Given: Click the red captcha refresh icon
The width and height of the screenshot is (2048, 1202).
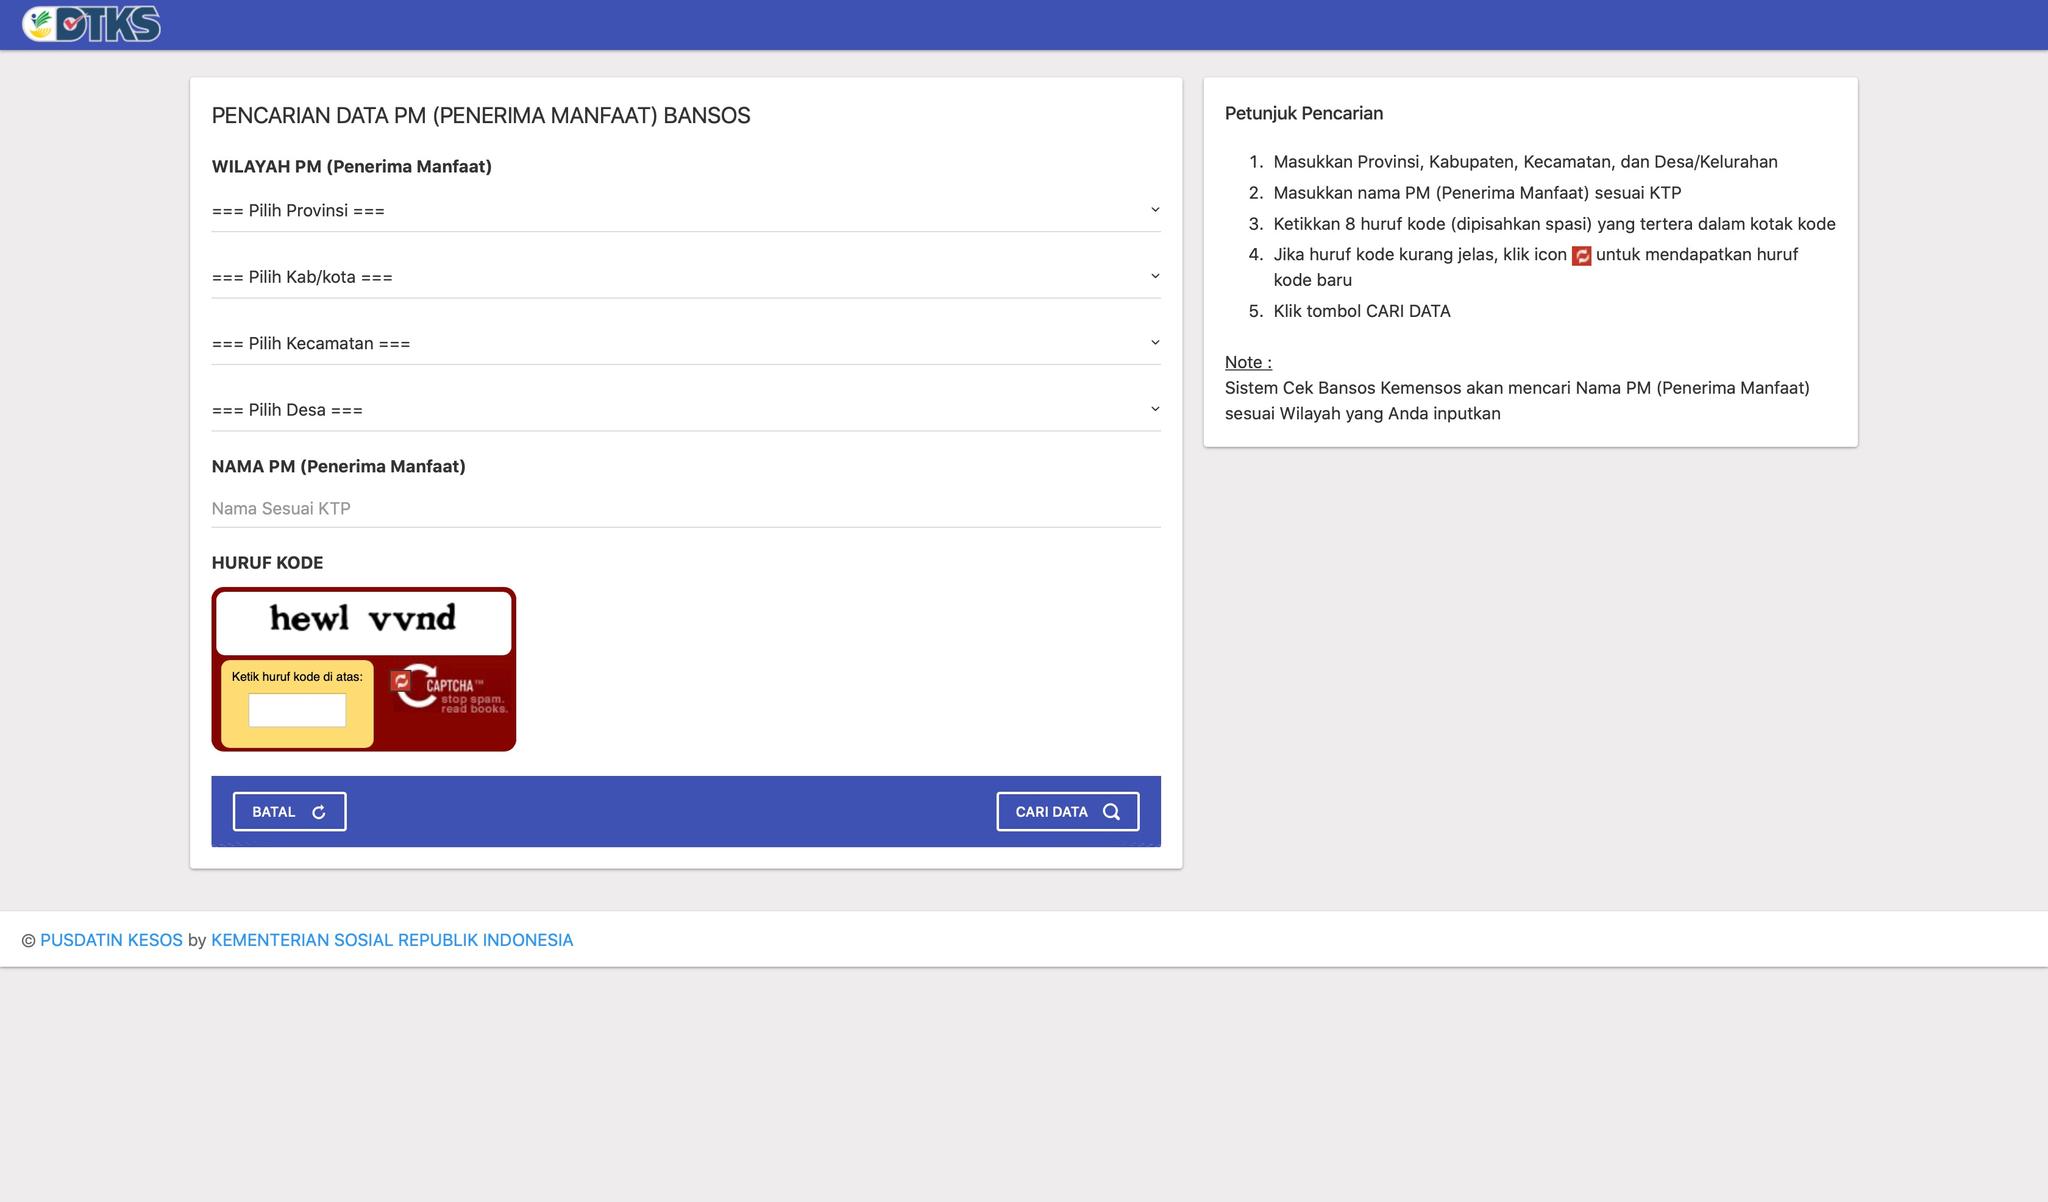Looking at the screenshot, I should (x=401, y=681).
